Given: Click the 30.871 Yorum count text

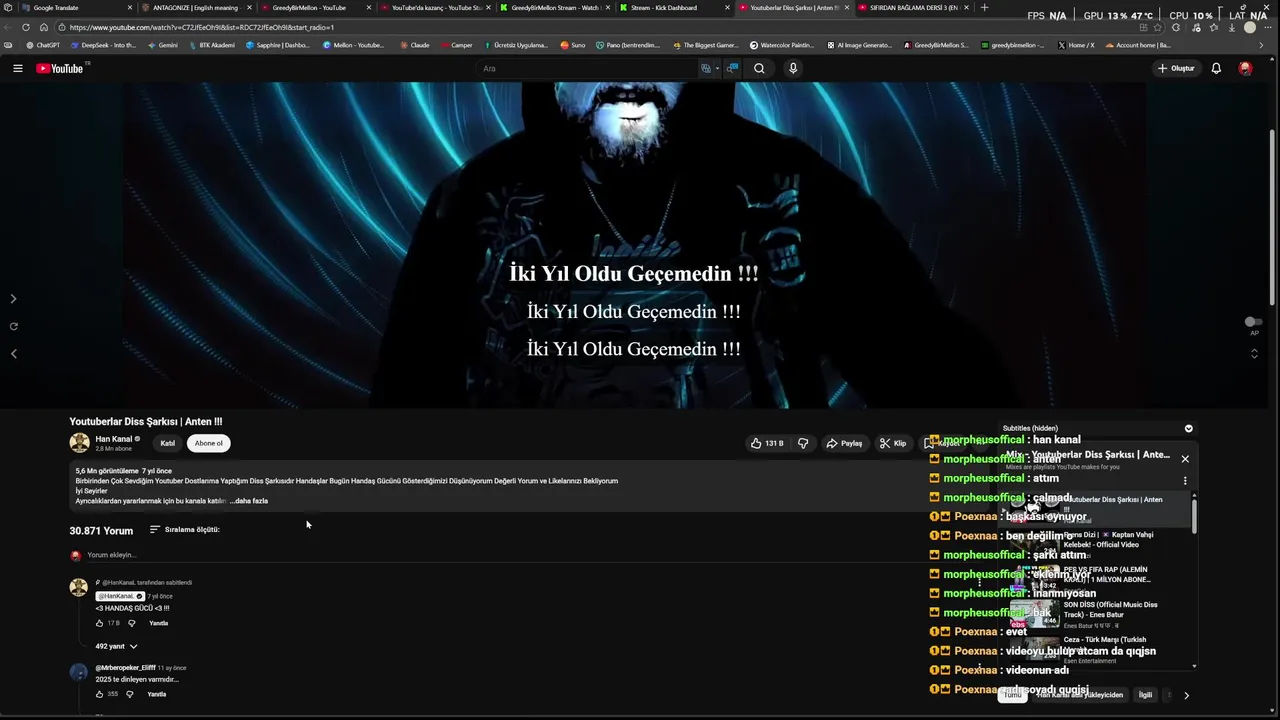Looking at the screenshot, I should pyautogui.click(x=101, y=530).
